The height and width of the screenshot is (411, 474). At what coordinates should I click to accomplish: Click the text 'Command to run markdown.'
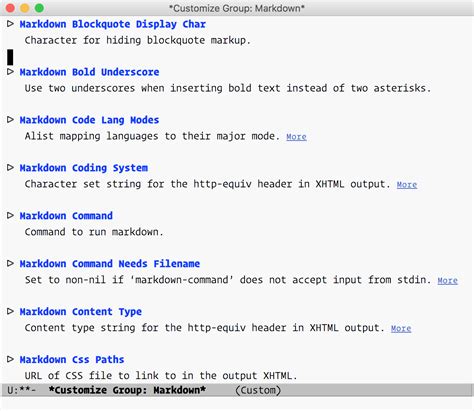pos(94,232)
